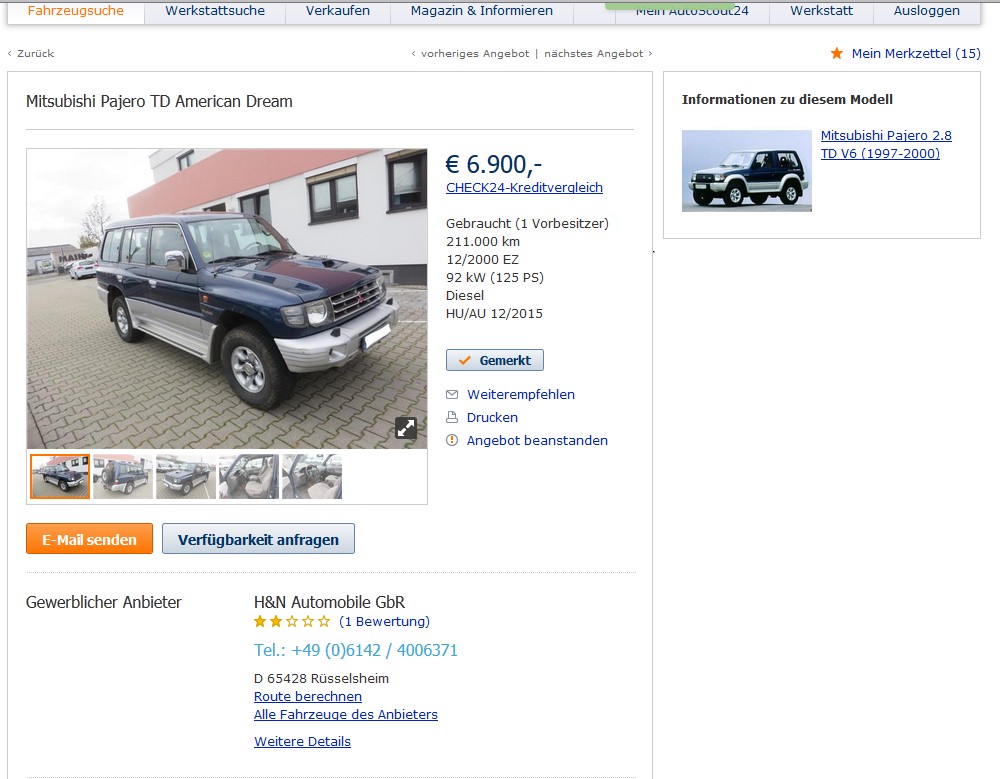Click the envelope icon for Weiterempfehlen

[452, 394]
